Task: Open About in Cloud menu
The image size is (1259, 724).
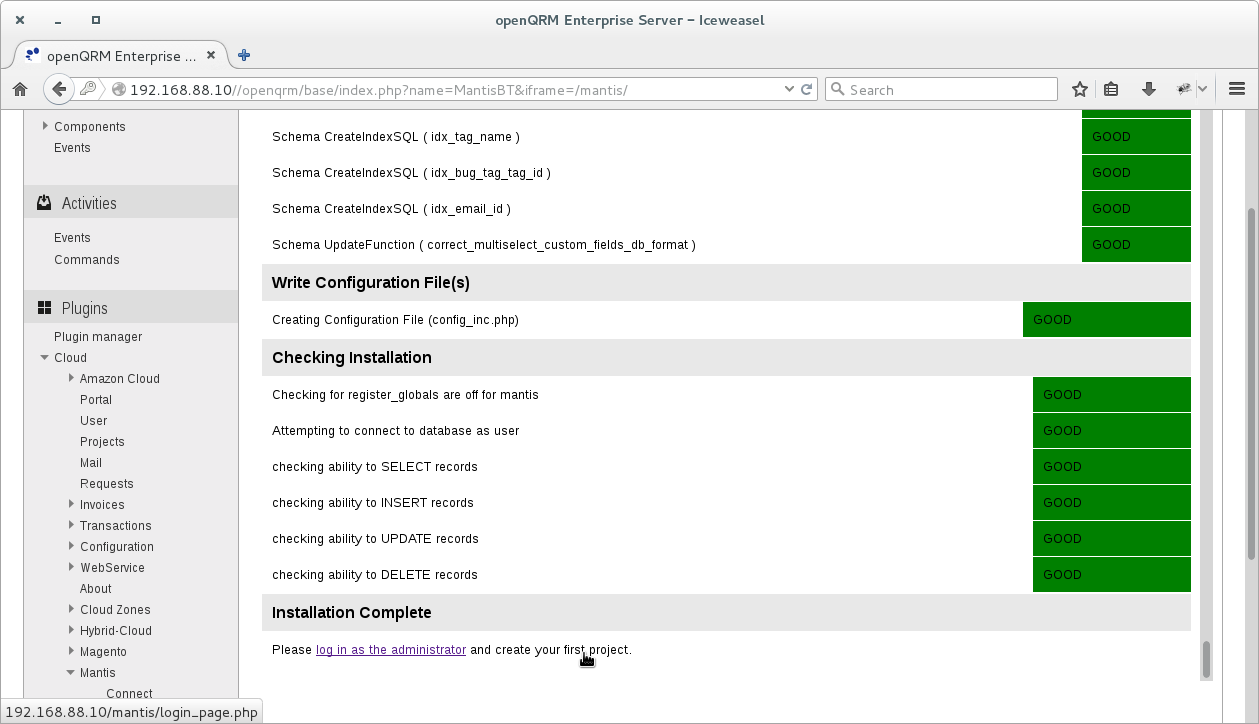Action: [96, 589]
